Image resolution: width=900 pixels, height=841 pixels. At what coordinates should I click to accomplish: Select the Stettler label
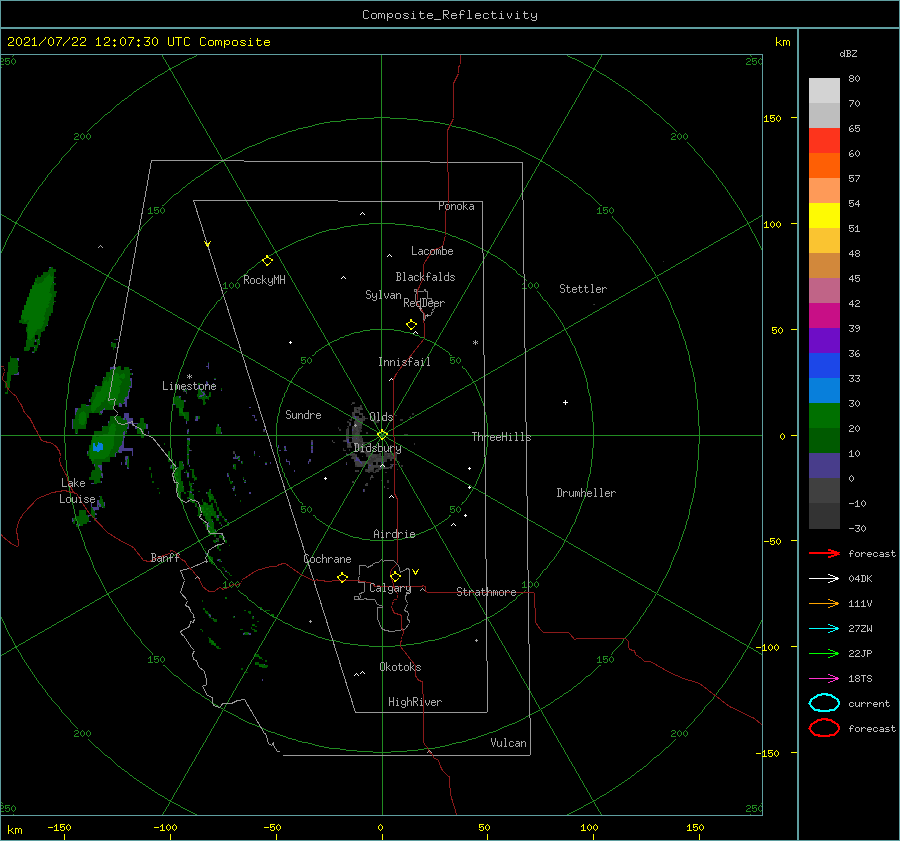[x=583, y=289]
